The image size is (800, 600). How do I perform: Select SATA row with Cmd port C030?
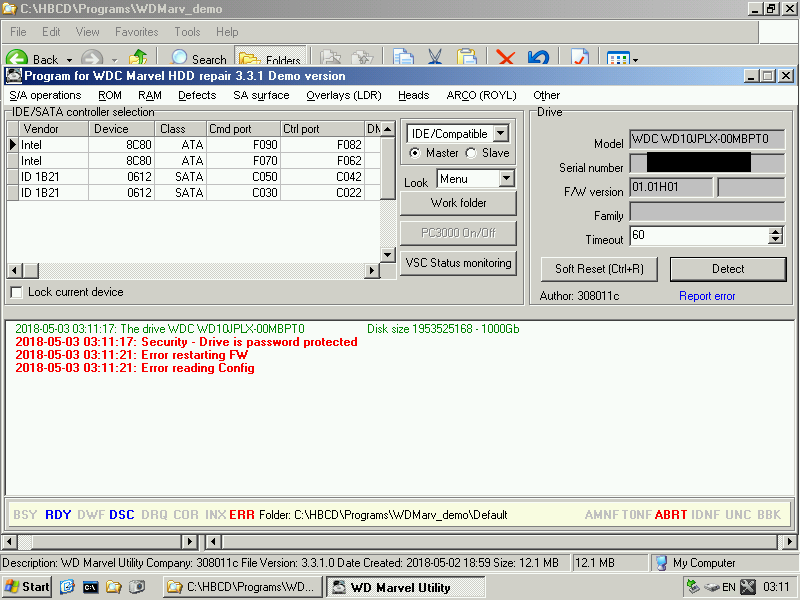click(194, 193)
